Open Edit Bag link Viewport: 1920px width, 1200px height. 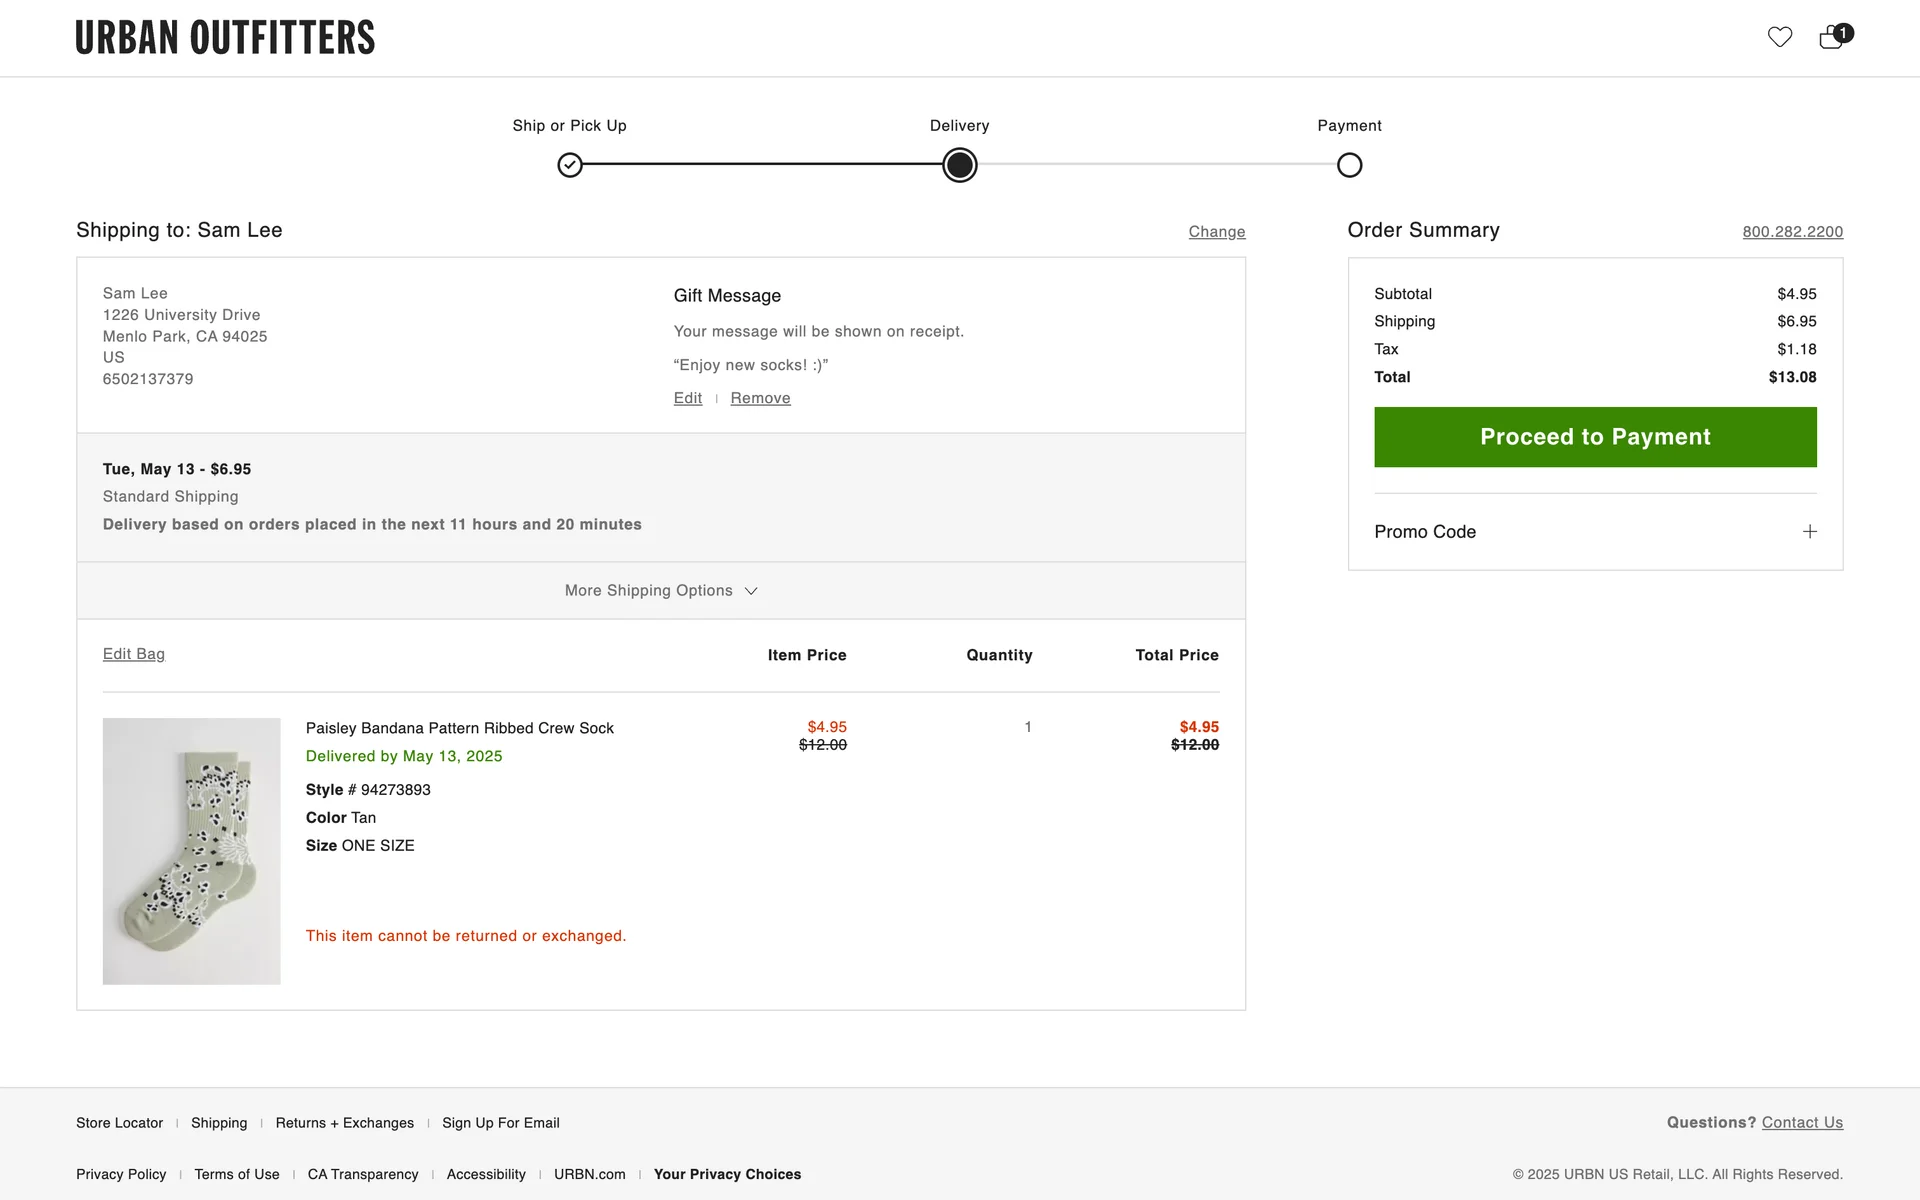(133, 654)
